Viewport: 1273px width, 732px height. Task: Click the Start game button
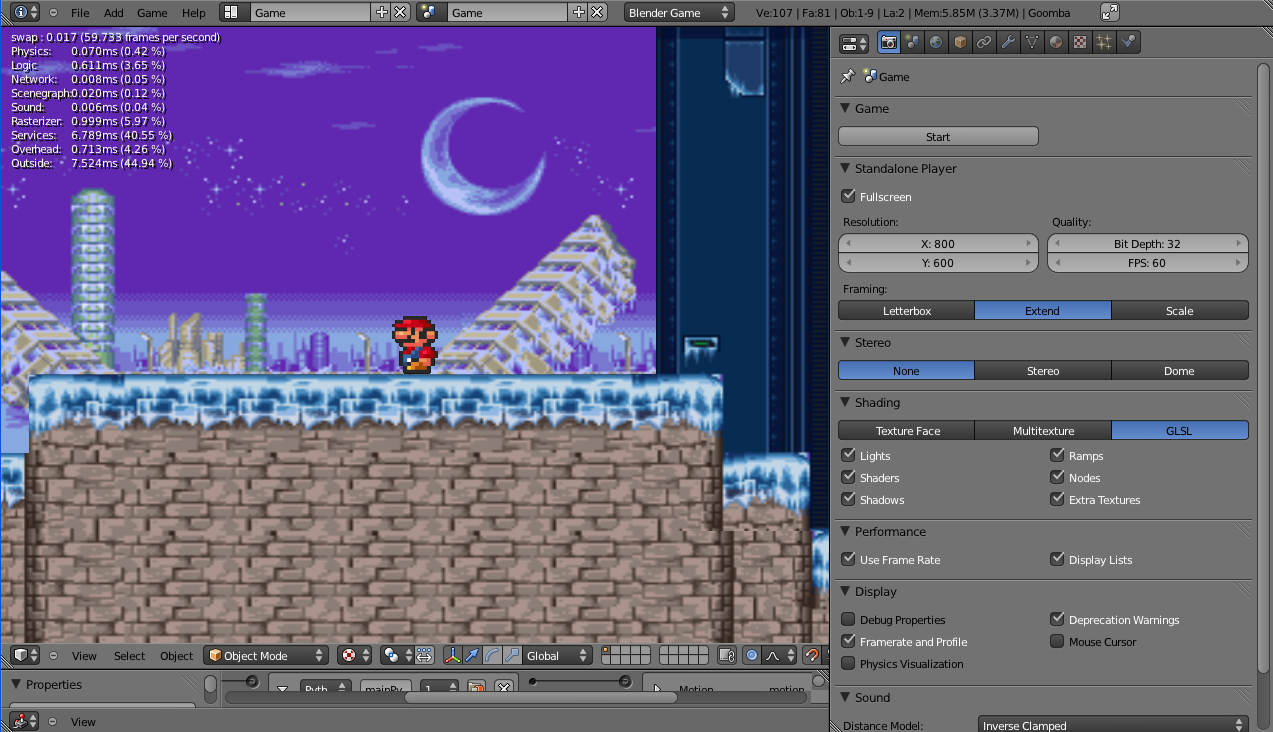click(938, 136)
